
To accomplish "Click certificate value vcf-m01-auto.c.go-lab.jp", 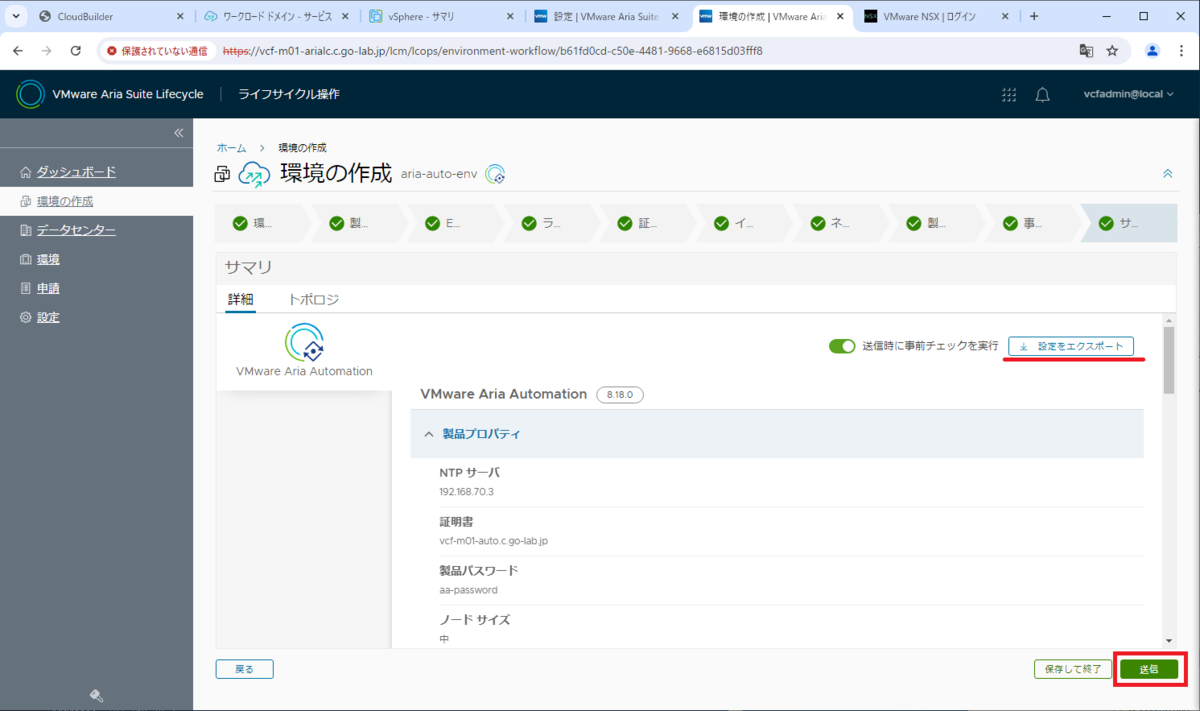I will click(494, 540).
